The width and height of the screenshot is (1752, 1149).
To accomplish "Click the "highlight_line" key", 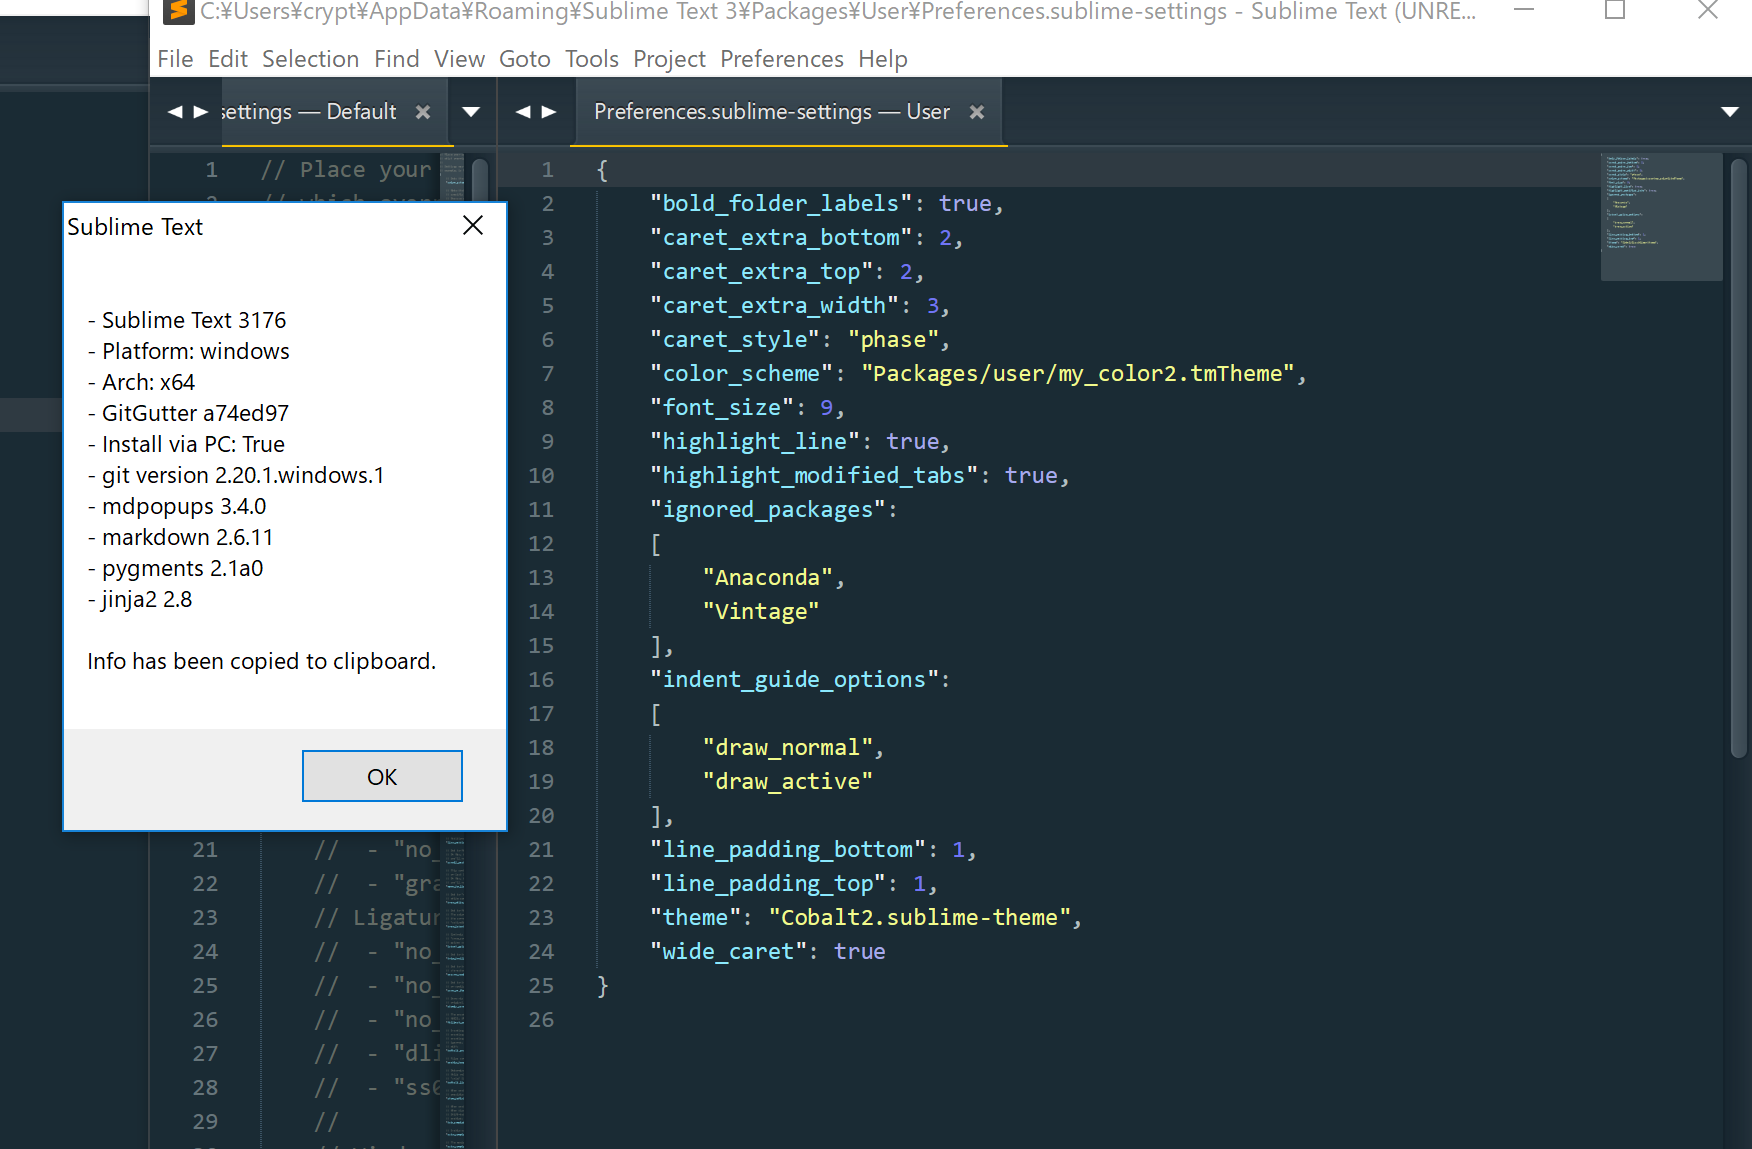I will (754, 441).
